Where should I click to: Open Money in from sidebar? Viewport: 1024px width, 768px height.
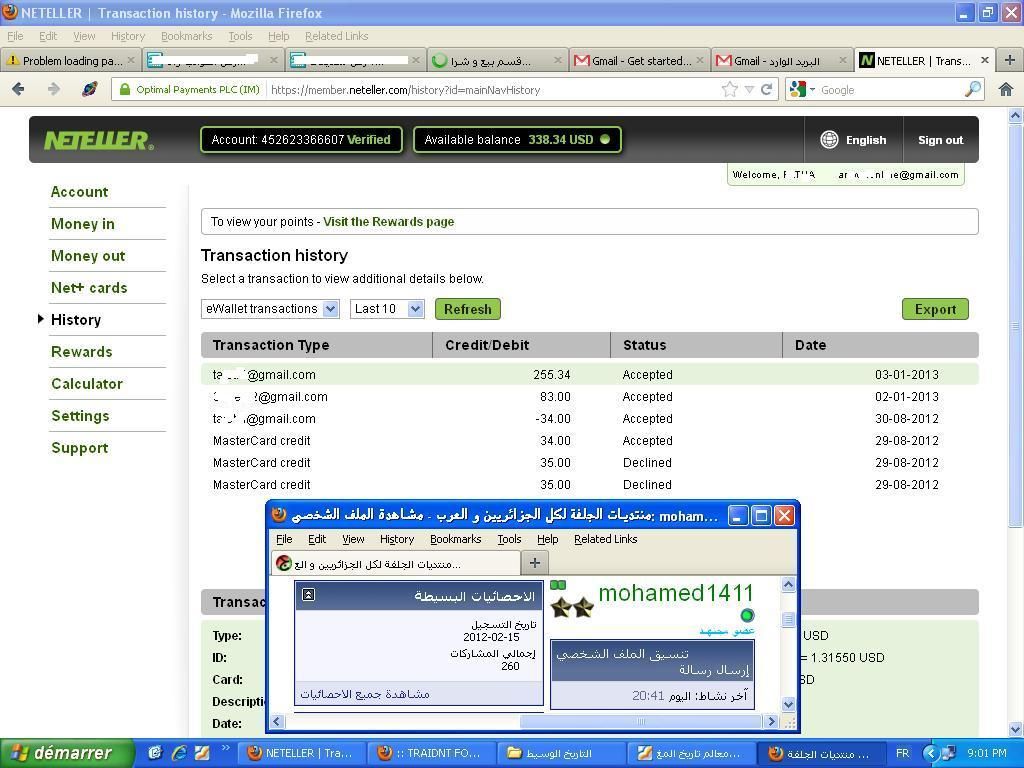tap(83, 224)
